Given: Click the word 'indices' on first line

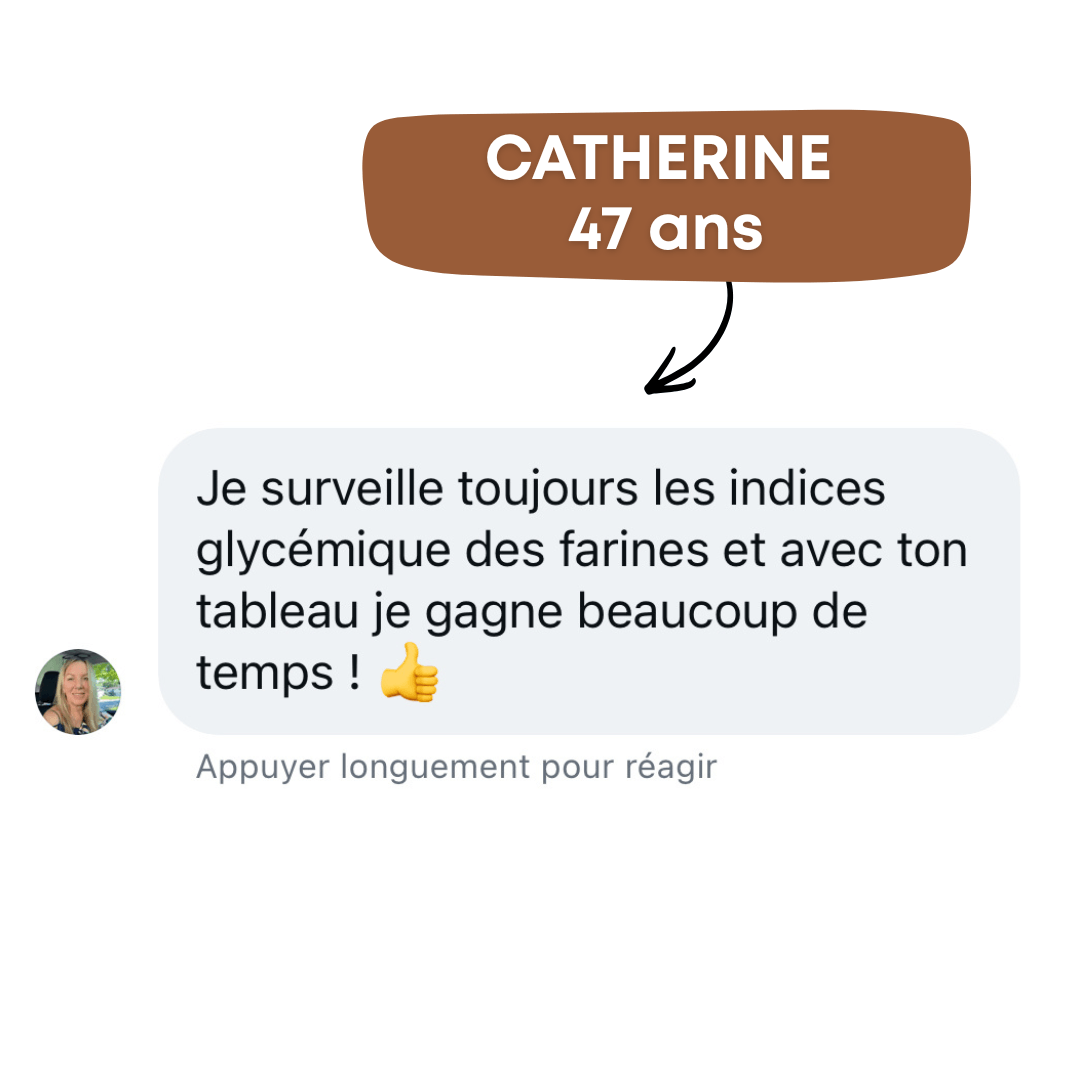Looking at the screenshot, I should 807,488.
